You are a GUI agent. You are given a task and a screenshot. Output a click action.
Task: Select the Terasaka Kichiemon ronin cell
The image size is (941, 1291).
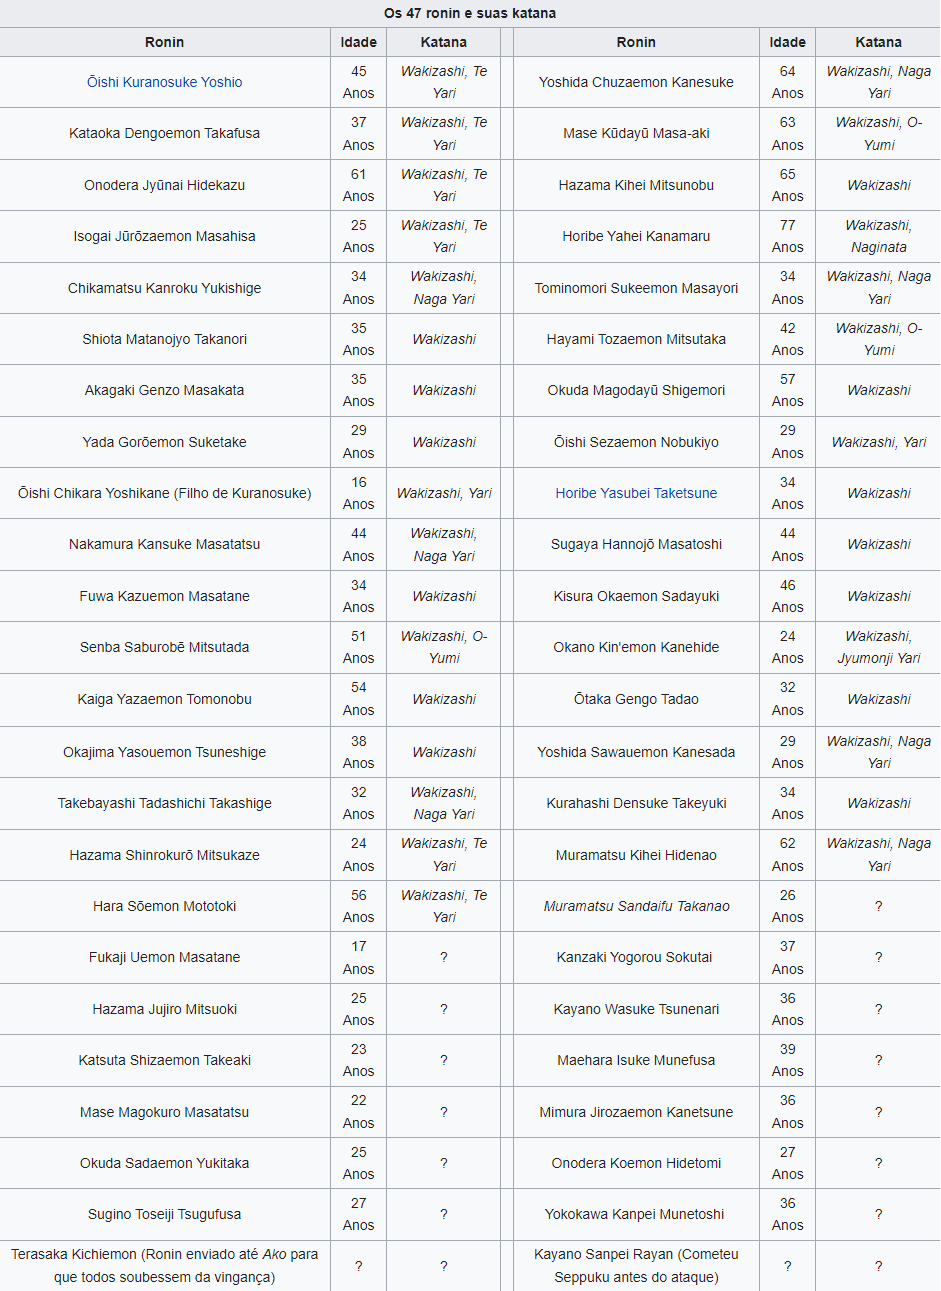click(x=164, y=1265)
